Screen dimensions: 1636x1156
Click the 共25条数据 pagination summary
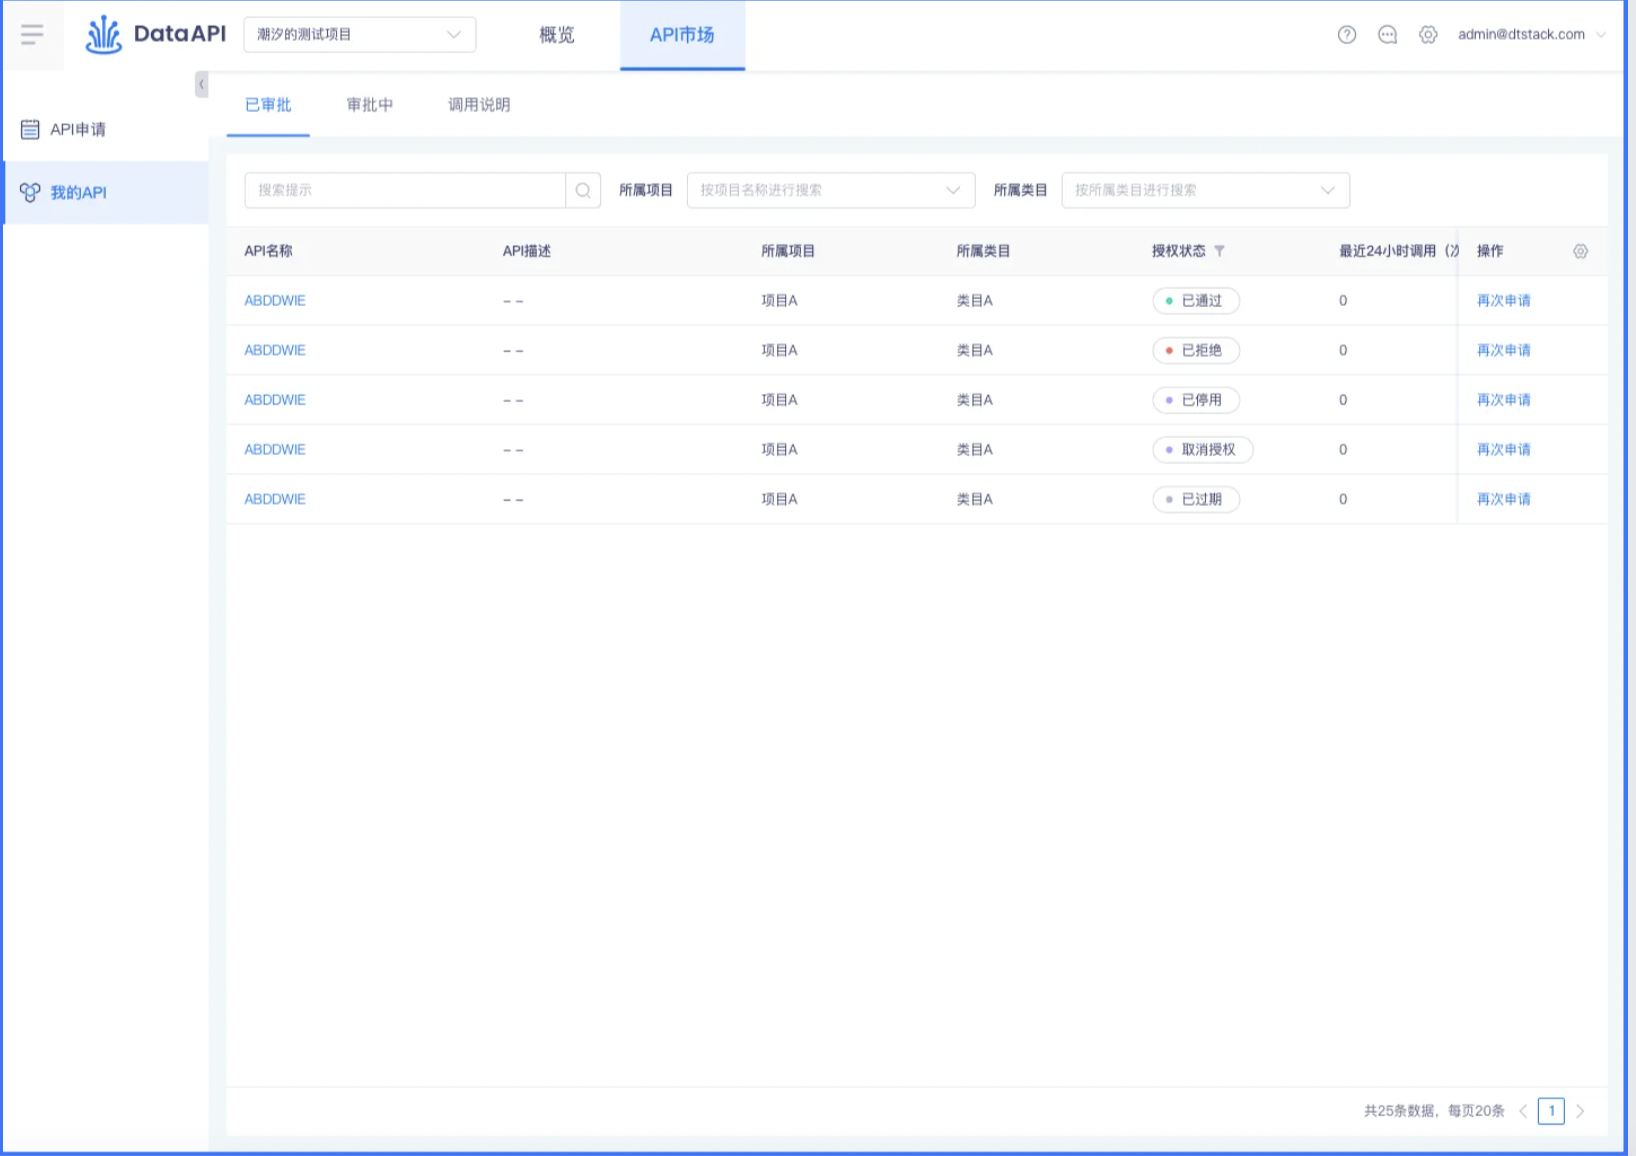click(x=1434, y=1111)
